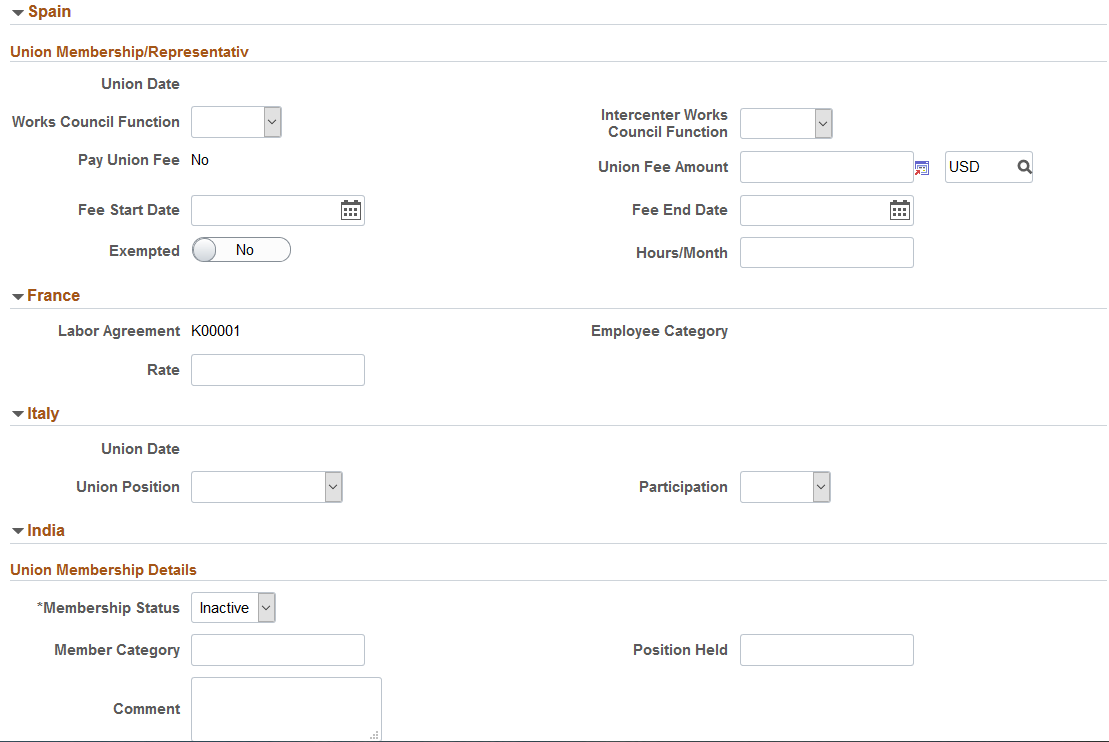Click the Member Category field
Image resolution: width=1109 pixels, height=742 pixels.
click(x=278, y=650)
